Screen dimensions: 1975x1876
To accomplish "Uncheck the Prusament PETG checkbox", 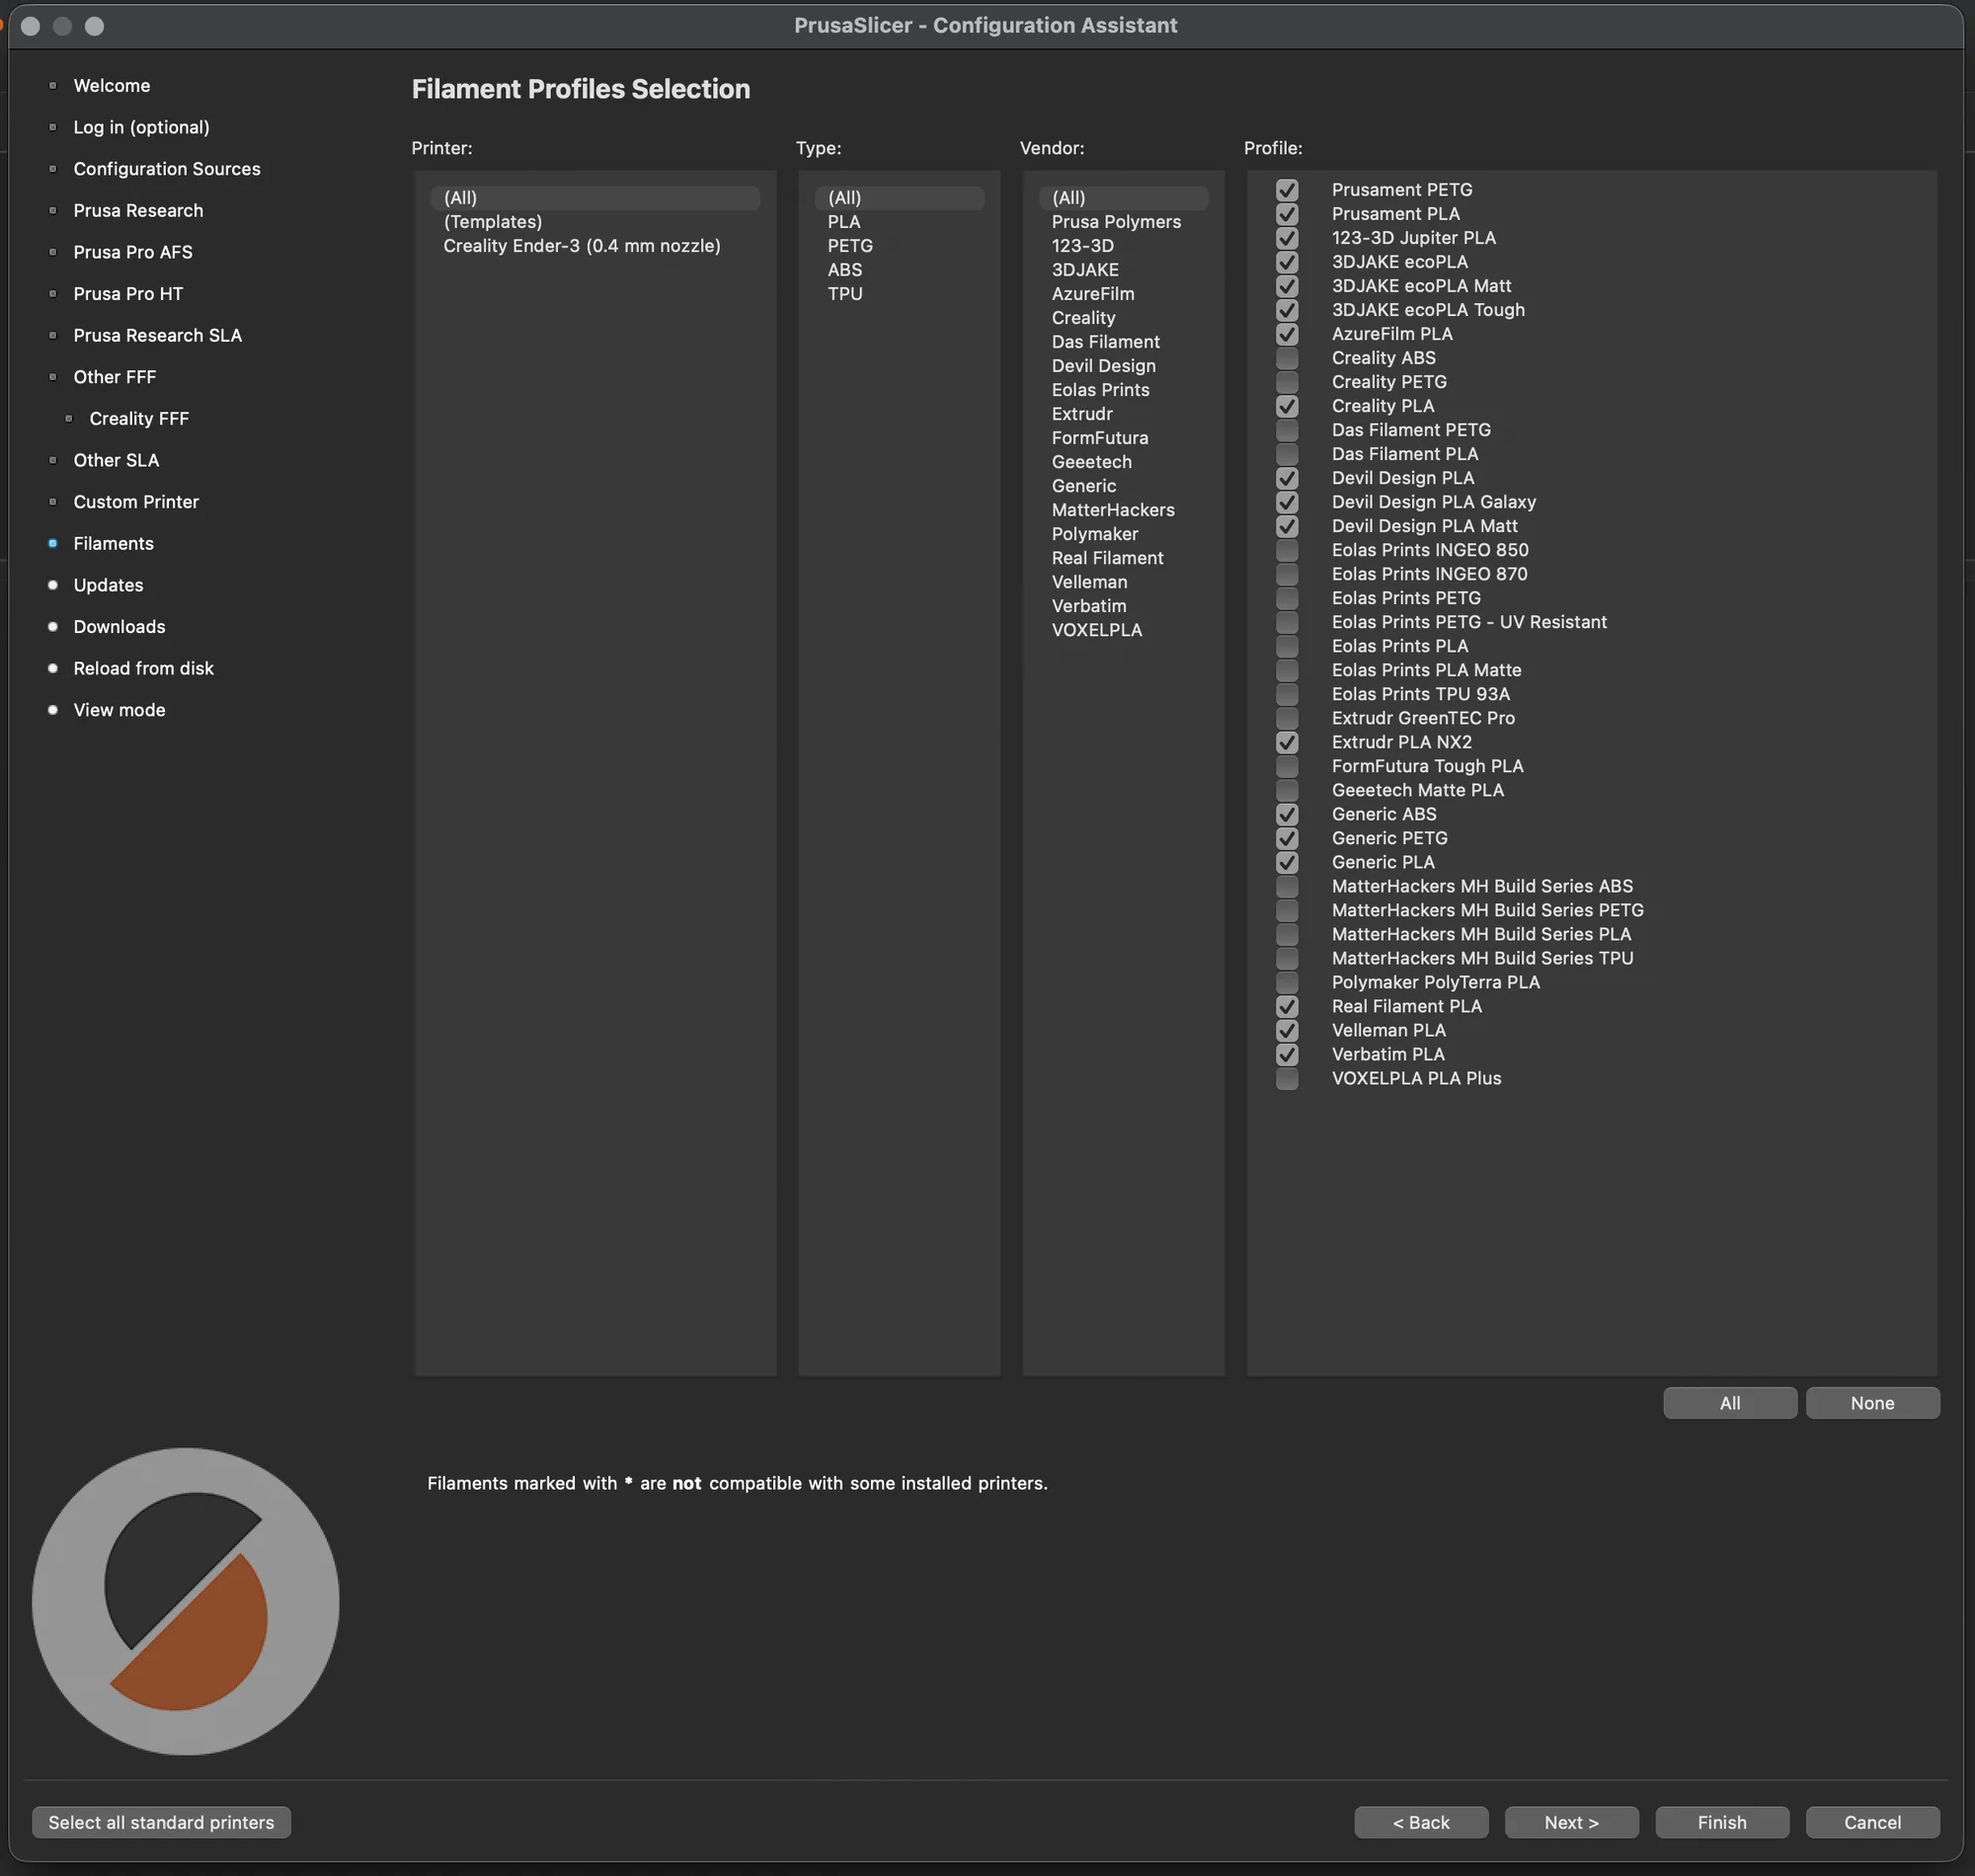I will [1287, 190].
